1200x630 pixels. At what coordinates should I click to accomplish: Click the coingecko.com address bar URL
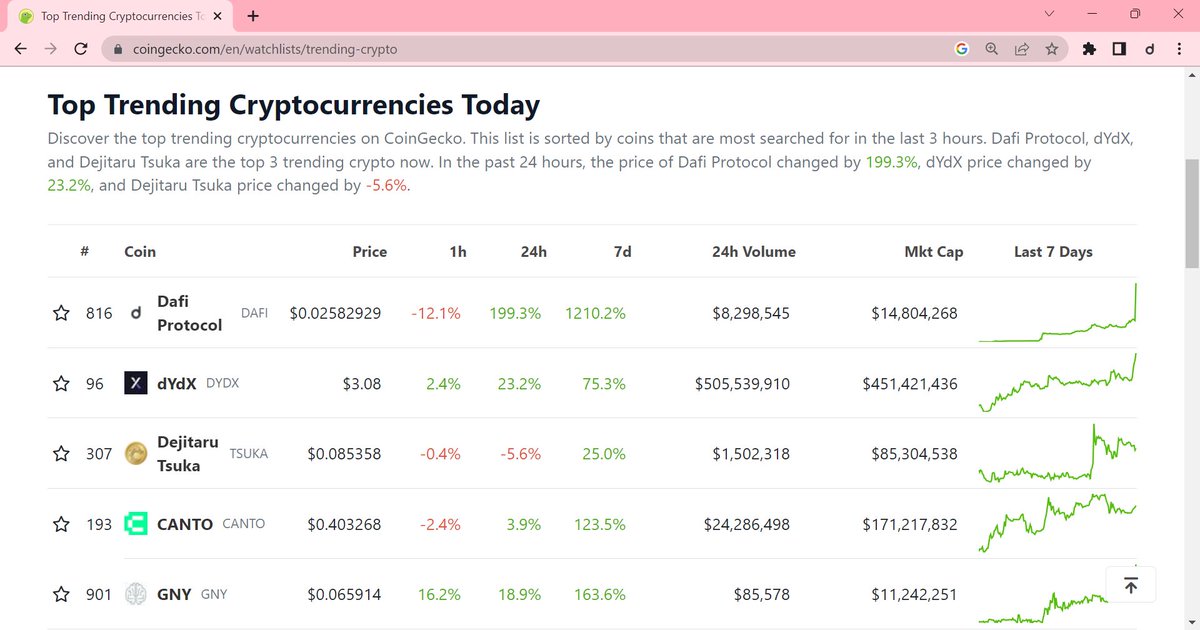coord(265,48)
